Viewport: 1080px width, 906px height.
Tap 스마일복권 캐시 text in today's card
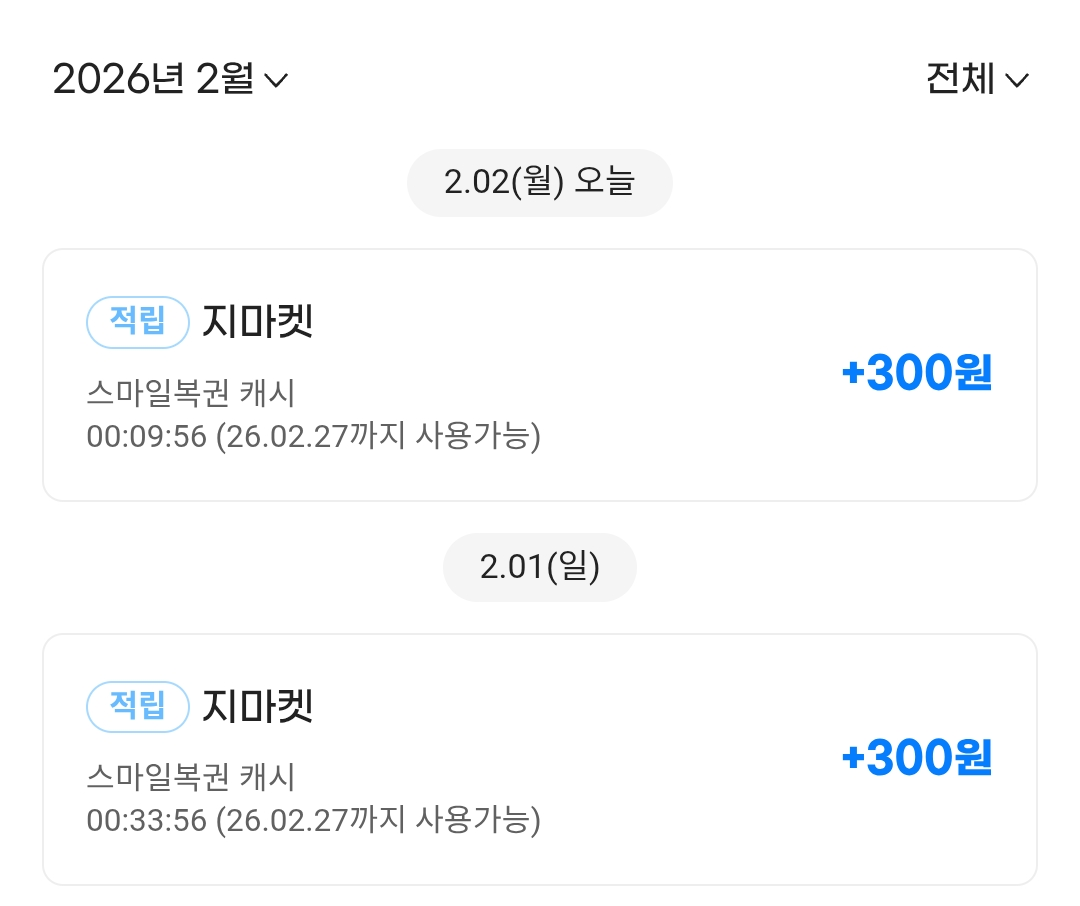(191, 393)
